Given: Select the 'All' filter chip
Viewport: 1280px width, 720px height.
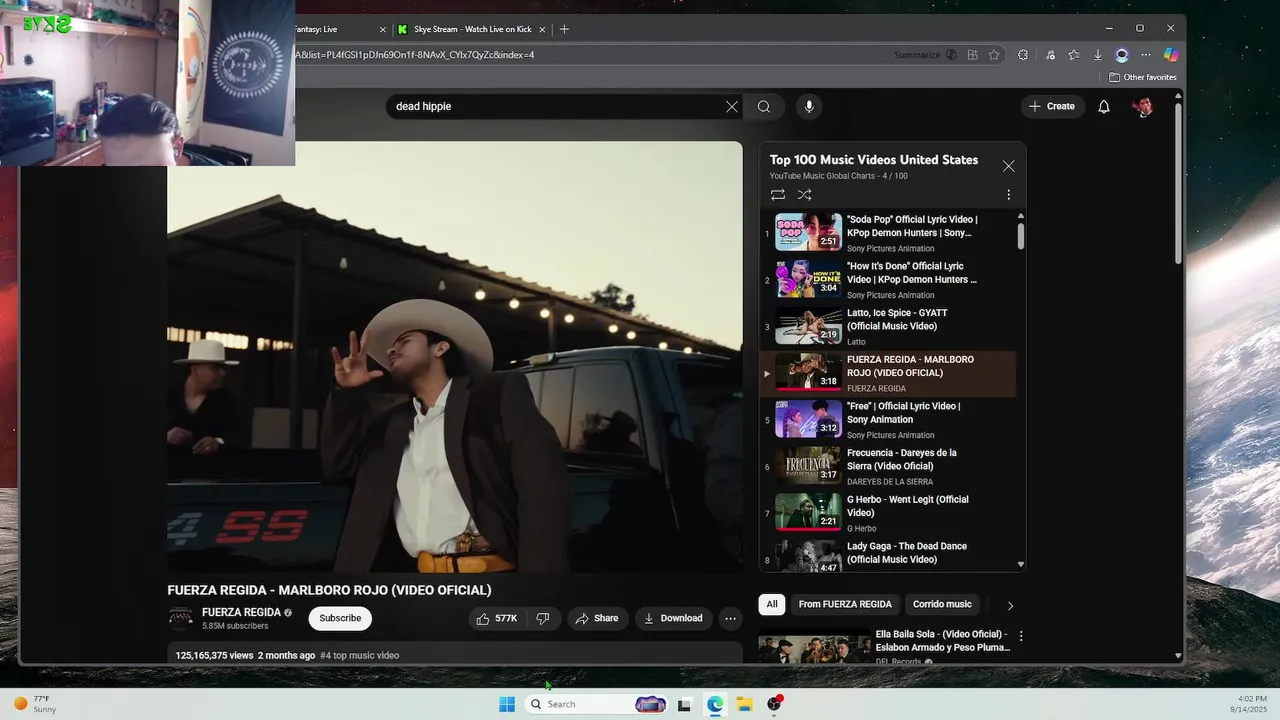Looking at the screenshot, I should 772,604.
